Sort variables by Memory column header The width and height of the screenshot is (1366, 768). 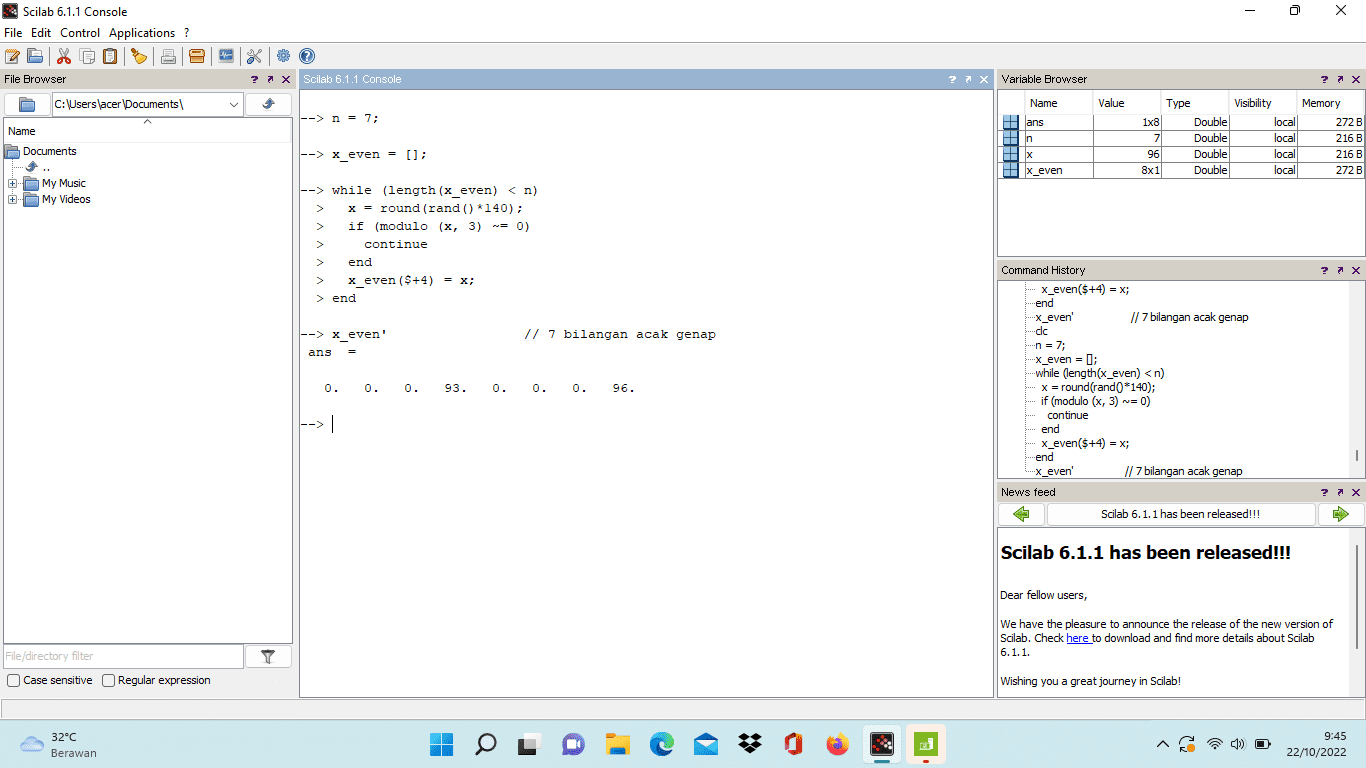click(x=1331, y=103)
